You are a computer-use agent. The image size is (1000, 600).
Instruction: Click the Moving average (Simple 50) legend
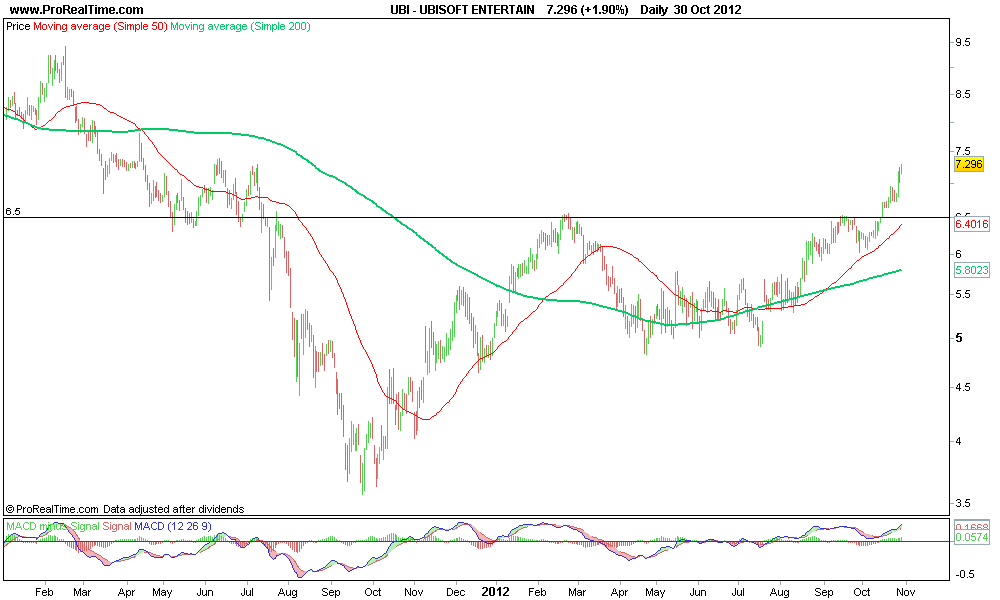100,26
